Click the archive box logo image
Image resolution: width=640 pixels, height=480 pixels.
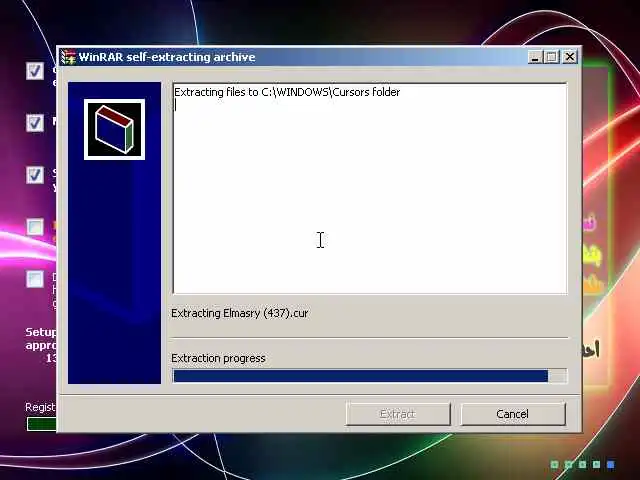tap(114, 129)
